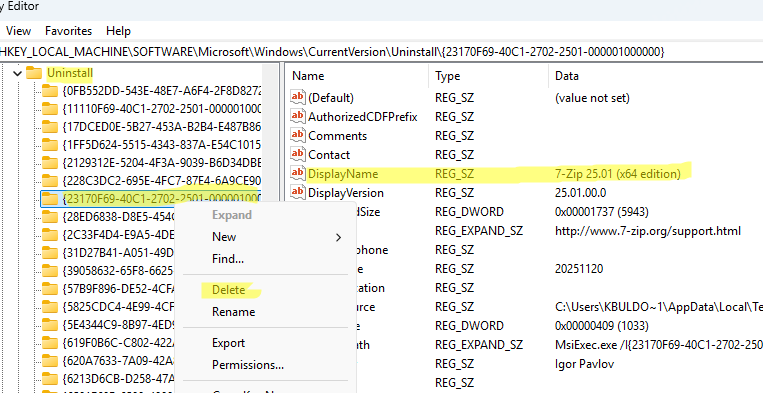Open the Favorites menu

coord(69,31)
